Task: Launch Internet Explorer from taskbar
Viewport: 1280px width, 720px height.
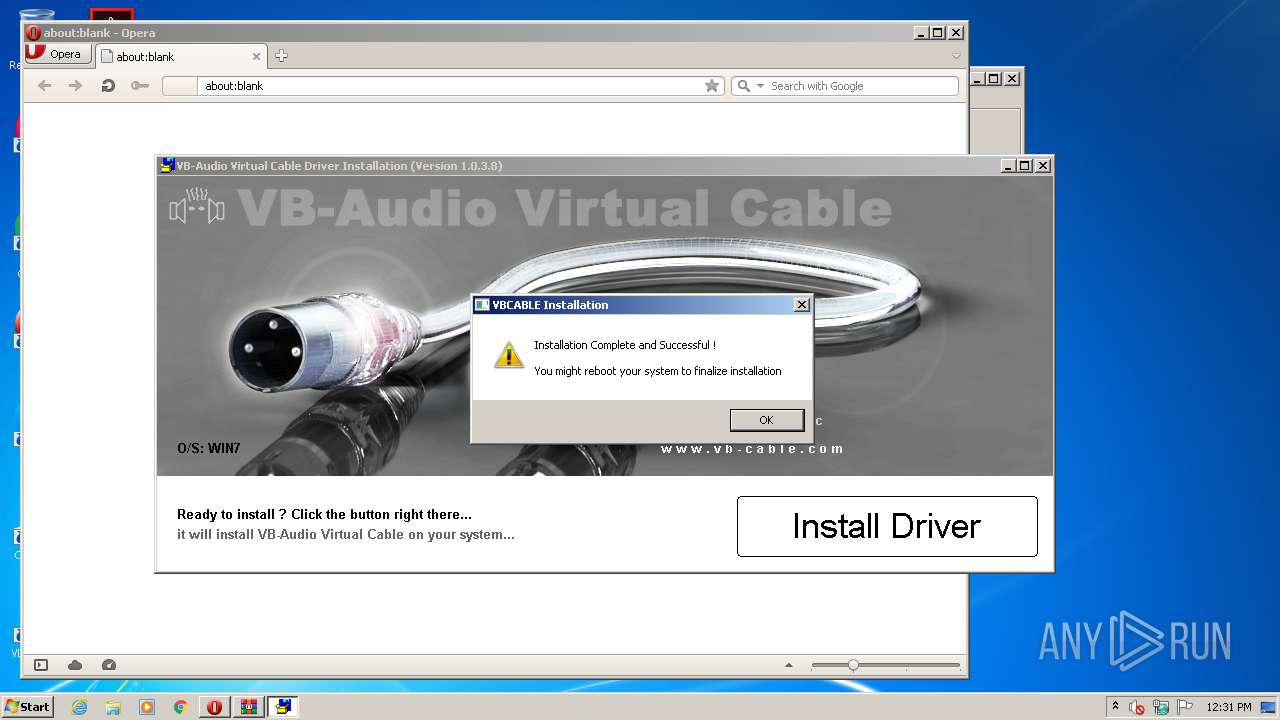Action: (x=79, y=707)
